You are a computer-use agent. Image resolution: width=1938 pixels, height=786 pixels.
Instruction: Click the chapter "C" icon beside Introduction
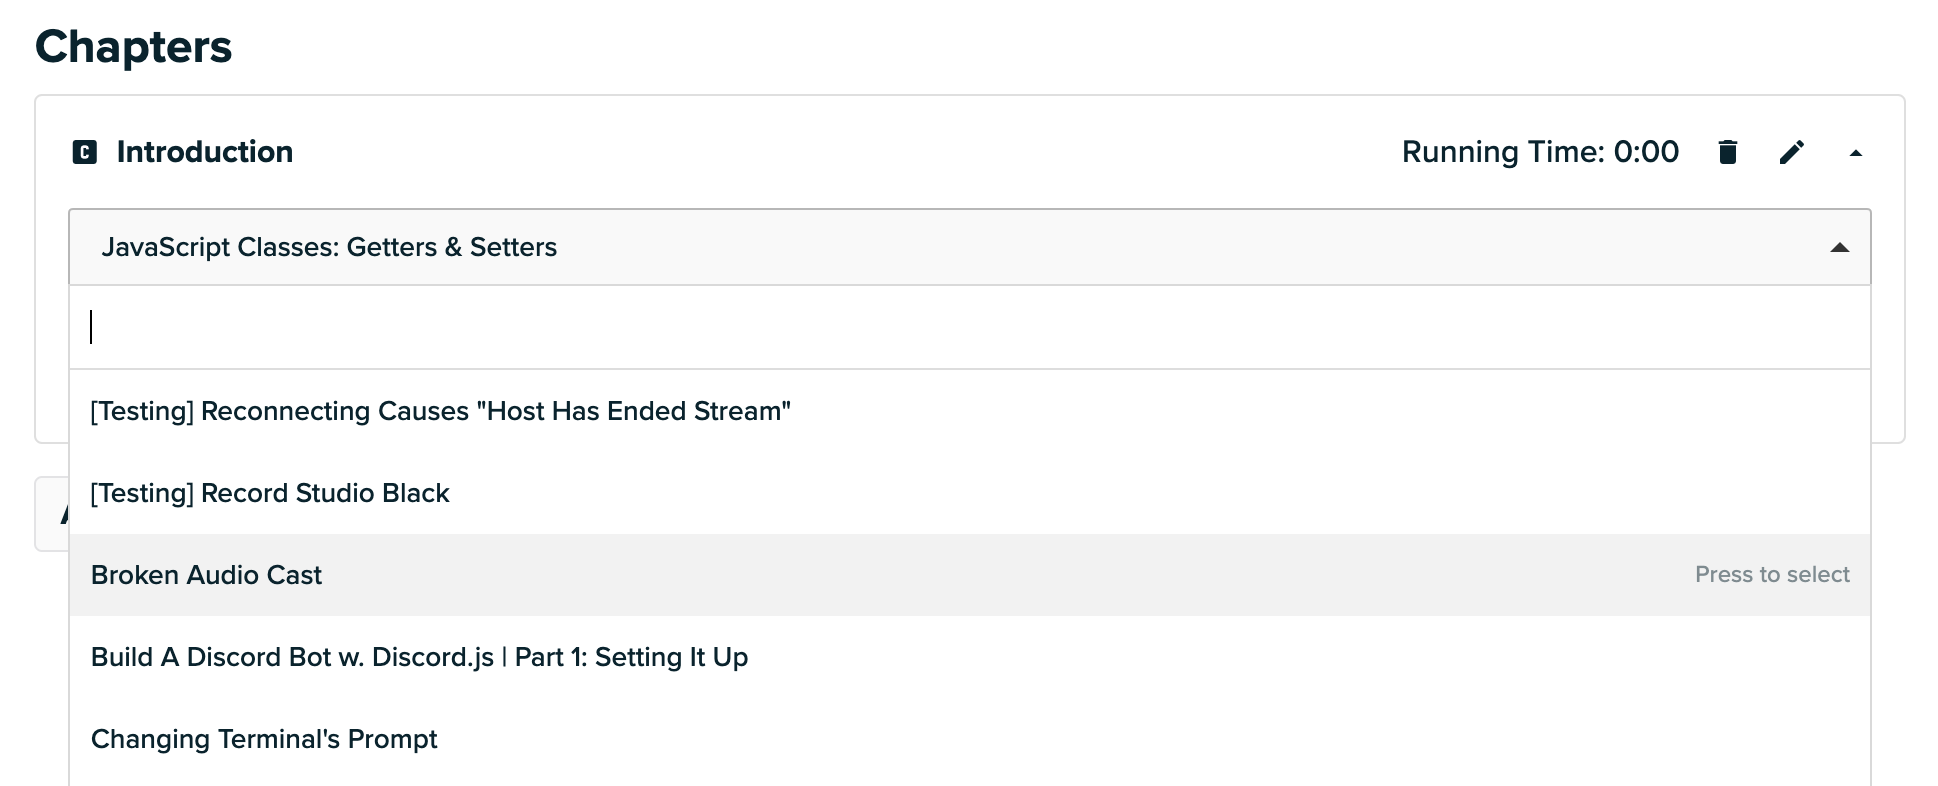pos(85,152)
